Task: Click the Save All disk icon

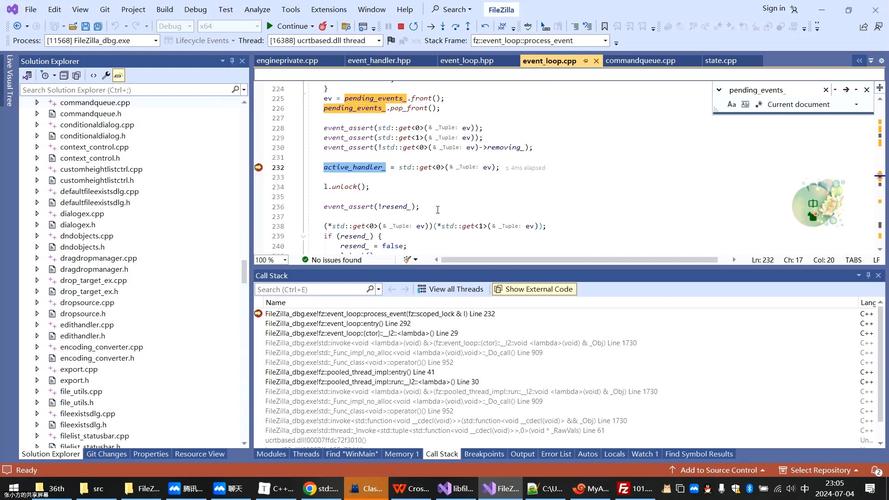Action: [98, 26]
